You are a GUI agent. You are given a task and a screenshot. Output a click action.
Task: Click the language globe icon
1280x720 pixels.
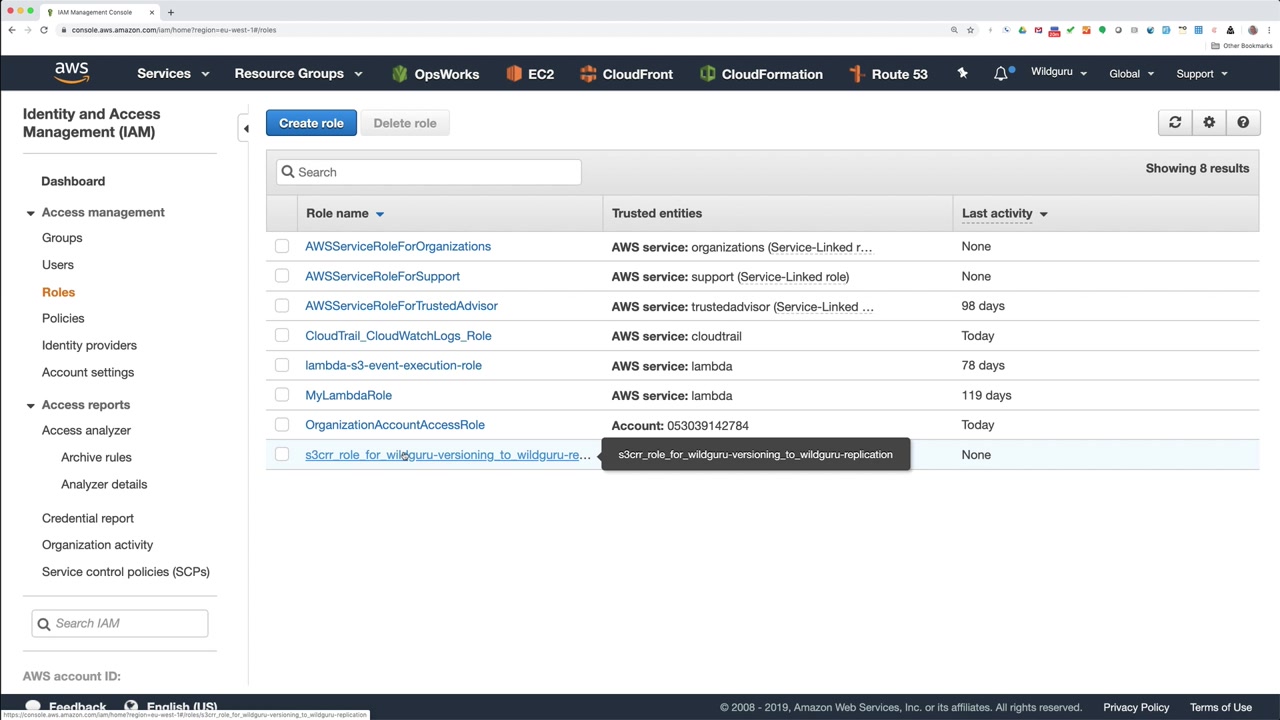[x=131, y=707]
